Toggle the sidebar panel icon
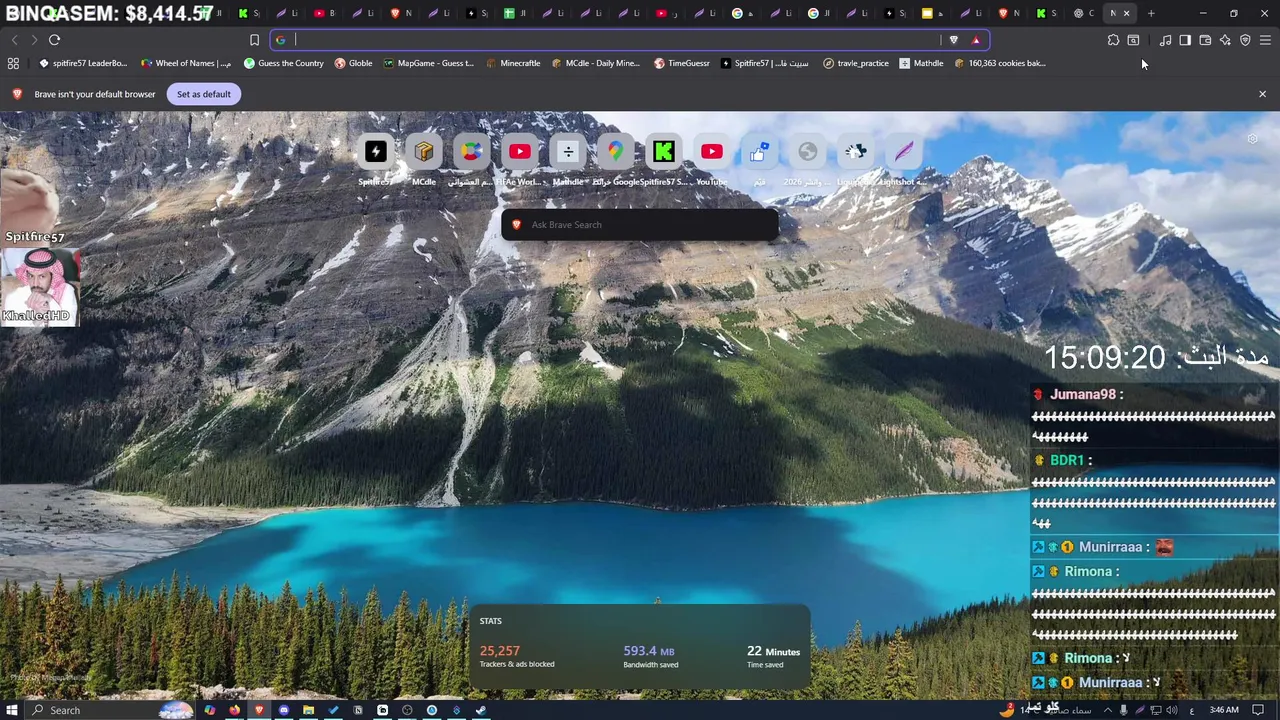 pyautogui.click(x=1185, y=40)
